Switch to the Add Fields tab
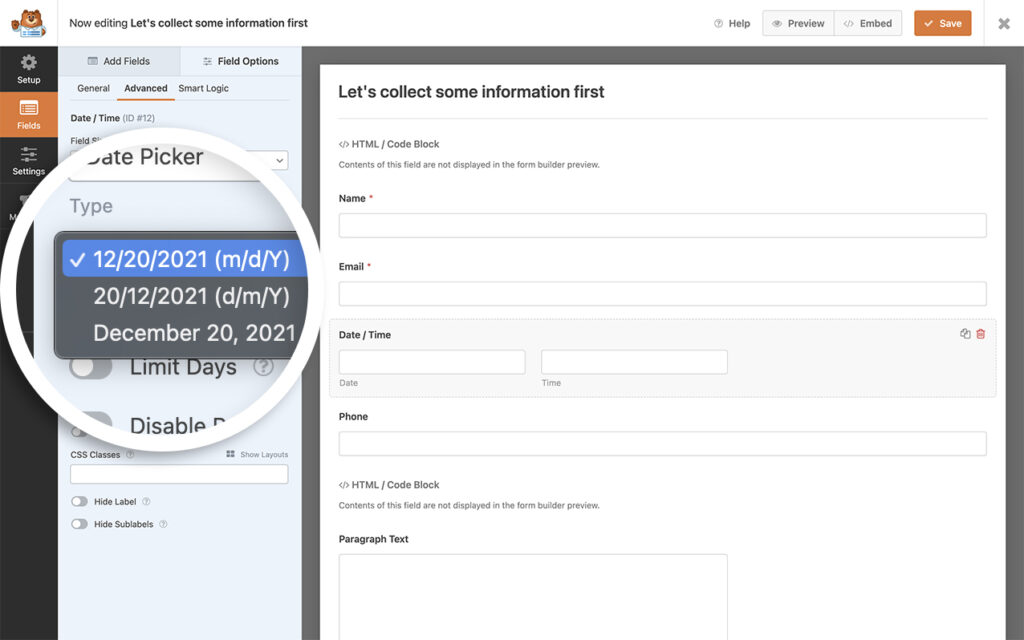The height and width of the screenshot is (640, 1024). pos(119,61)
